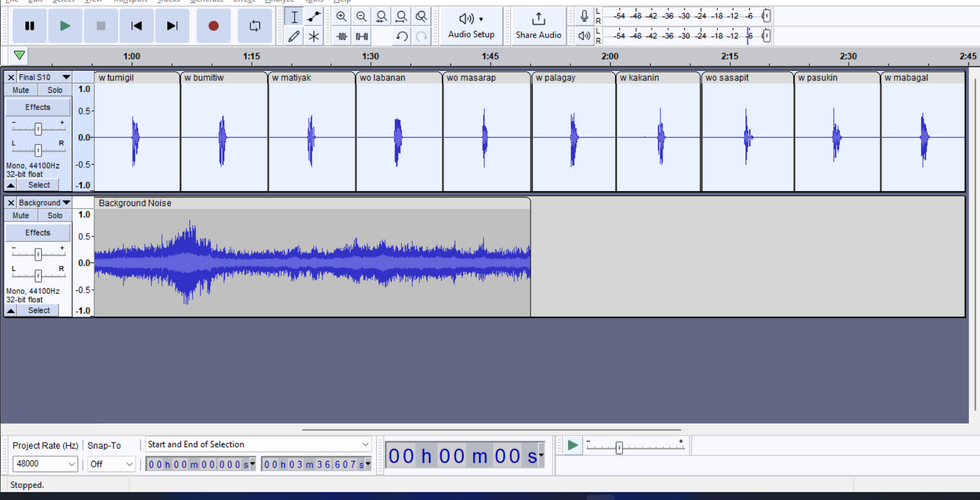Click the Background track gain slider
The image size is (980, 500).
tap(38, 254)
